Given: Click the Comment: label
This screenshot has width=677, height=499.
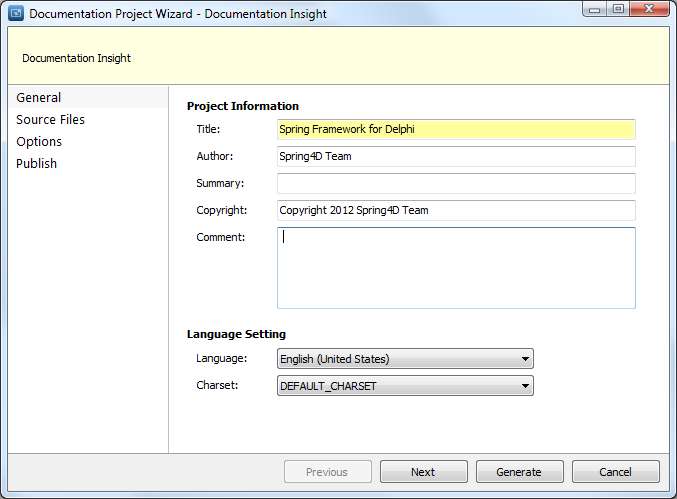Looking at the screenshot, I should coord(221,237).
